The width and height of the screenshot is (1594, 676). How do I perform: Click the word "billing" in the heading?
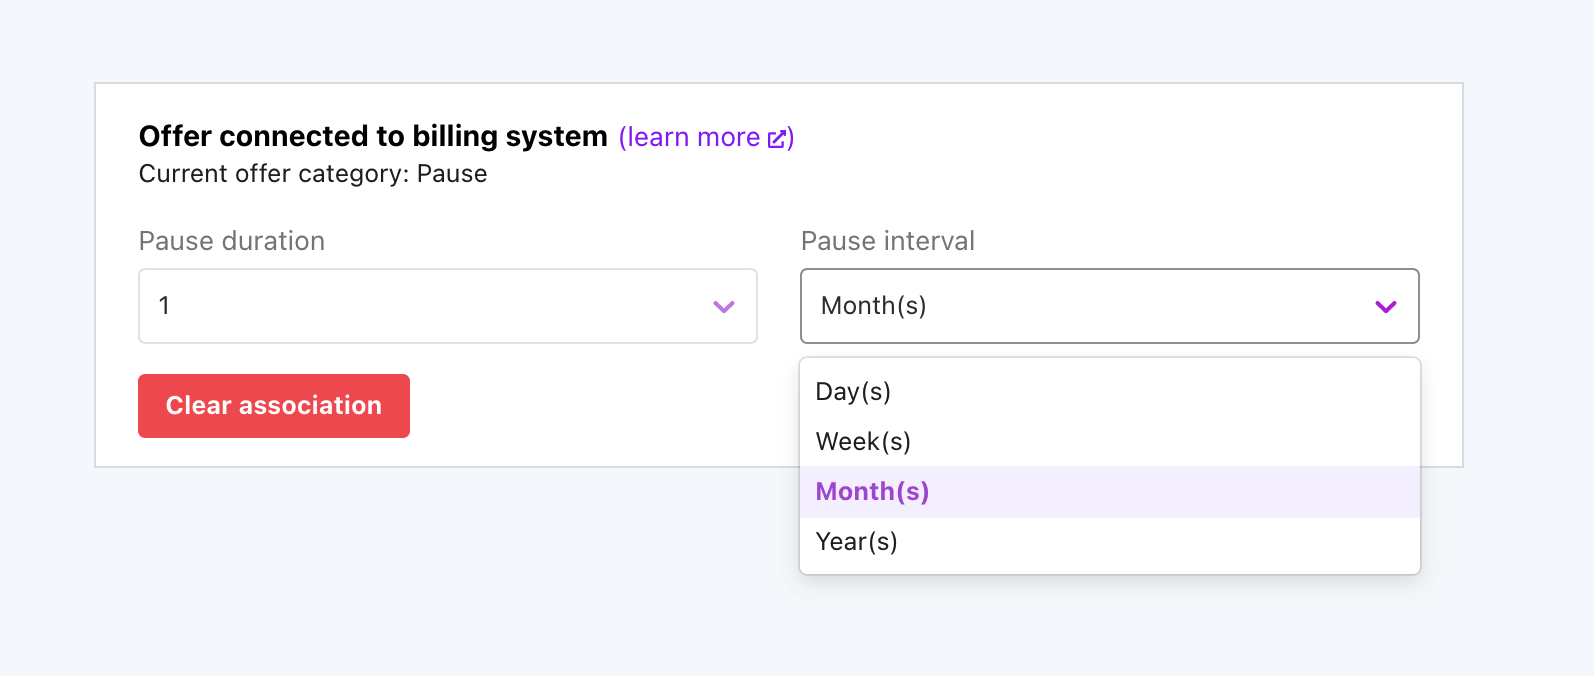pos(455,136)
